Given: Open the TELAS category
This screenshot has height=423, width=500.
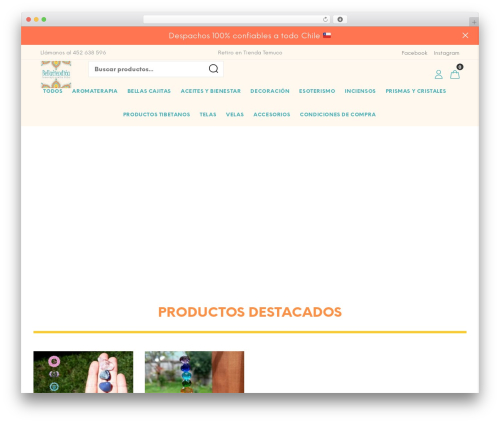Looking at the screenshot, I should [x=208, y=114].
